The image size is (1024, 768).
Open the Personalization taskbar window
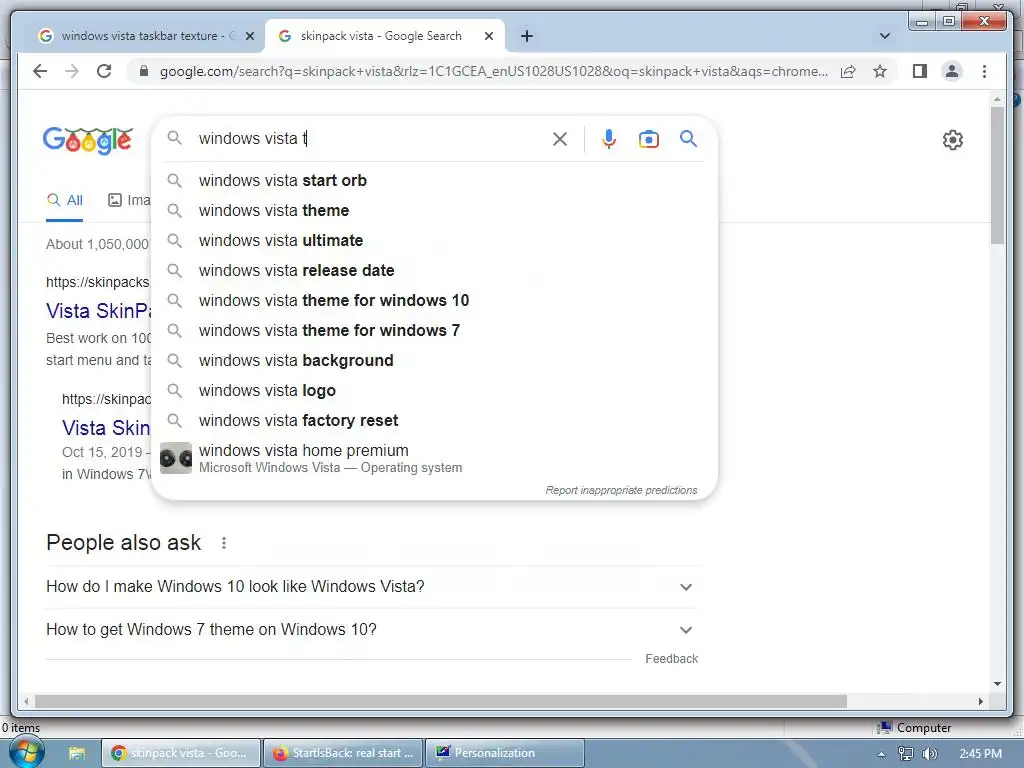(x=505, y=753)
